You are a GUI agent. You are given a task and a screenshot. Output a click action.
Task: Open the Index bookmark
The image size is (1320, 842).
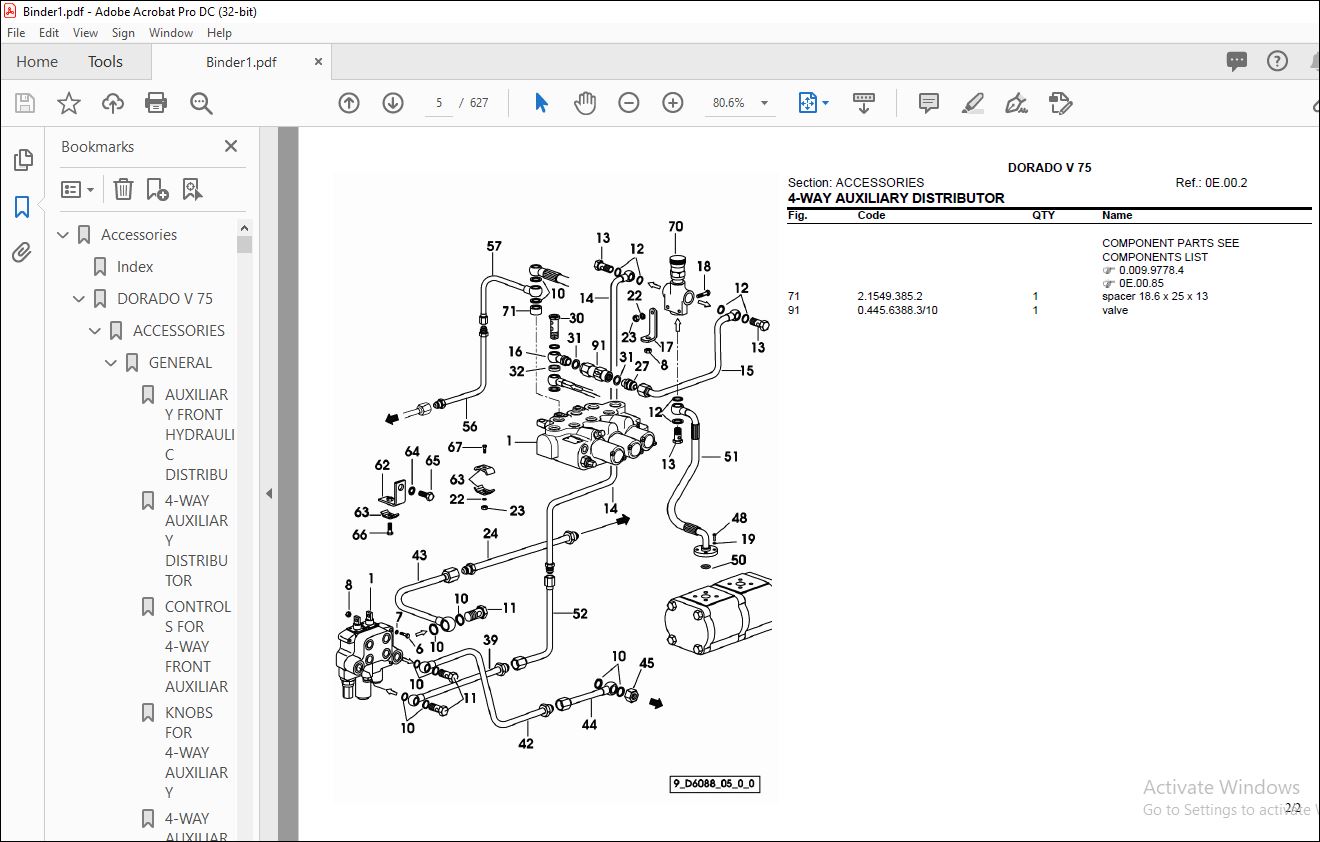click(135, 267)
